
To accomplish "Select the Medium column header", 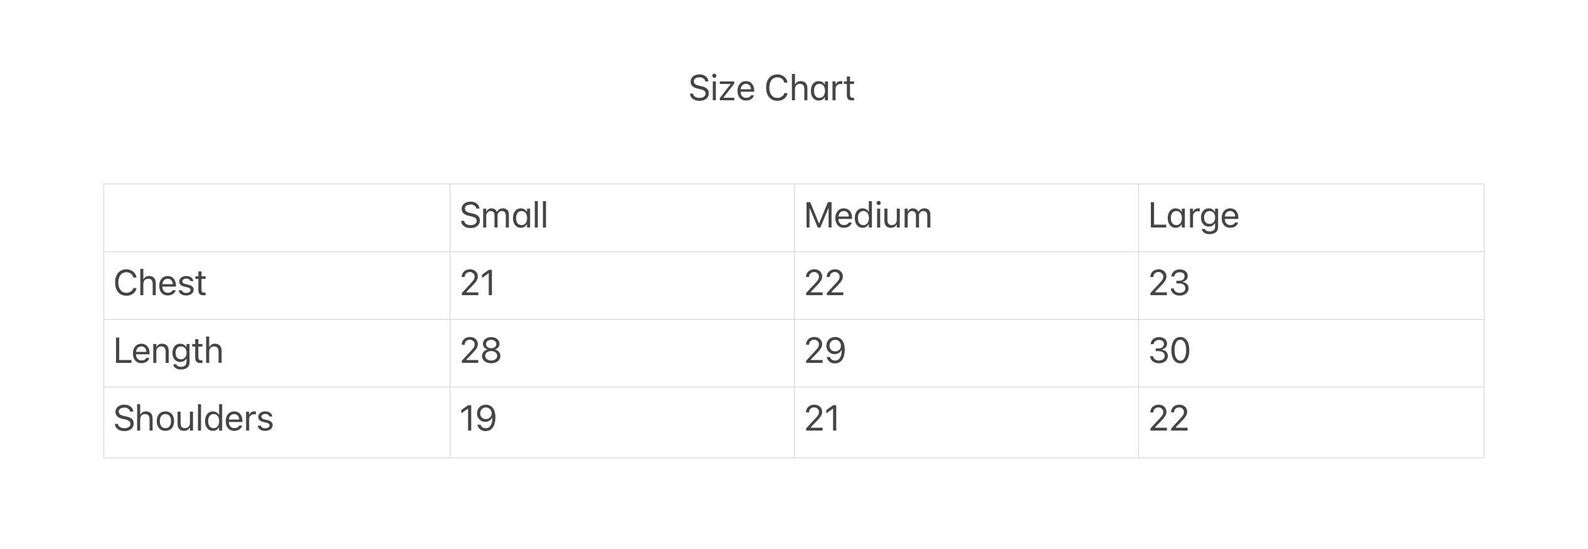I will (x=867, y=216).
